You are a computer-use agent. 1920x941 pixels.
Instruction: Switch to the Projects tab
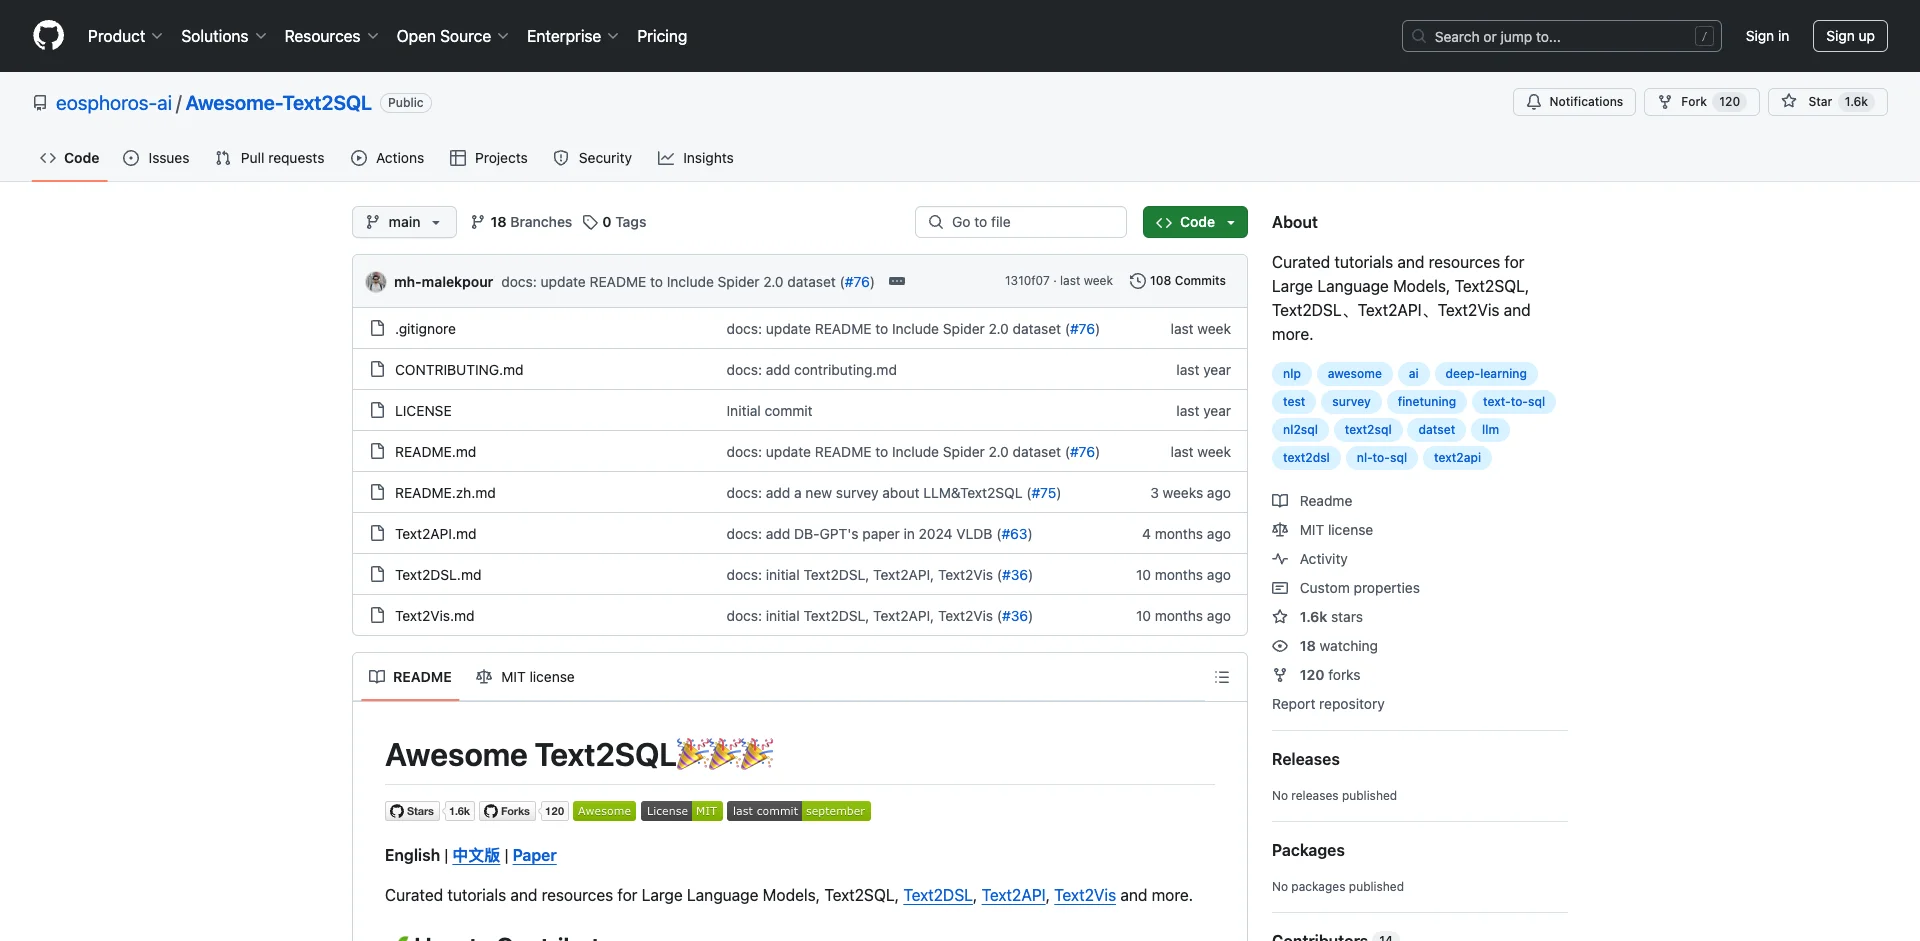tap(489, 158)
